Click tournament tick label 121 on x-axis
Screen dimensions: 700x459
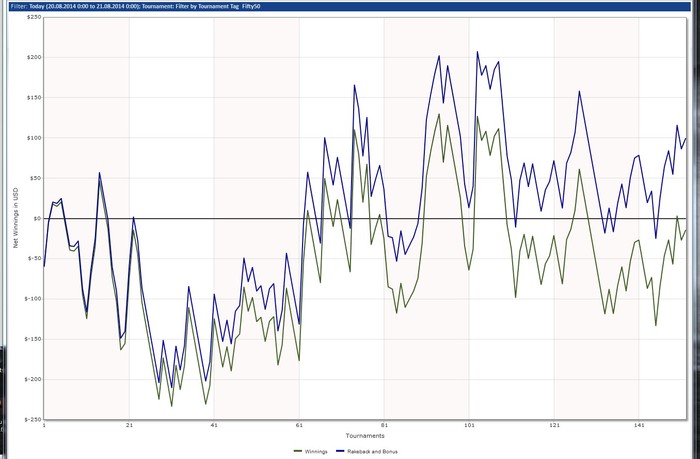[x=554, y=425]
